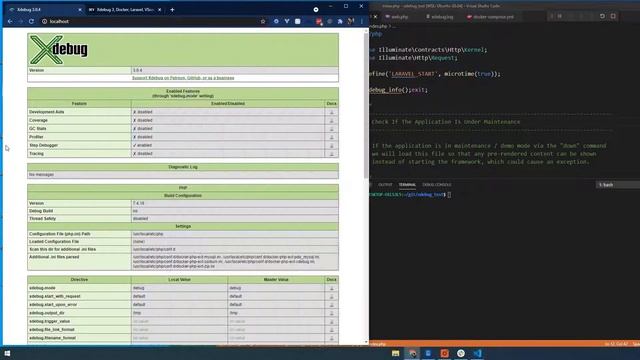Image resolution: width=640 pixels, height=360 pixels.
Task: Reload the localhost page
Action: [31, 21]
